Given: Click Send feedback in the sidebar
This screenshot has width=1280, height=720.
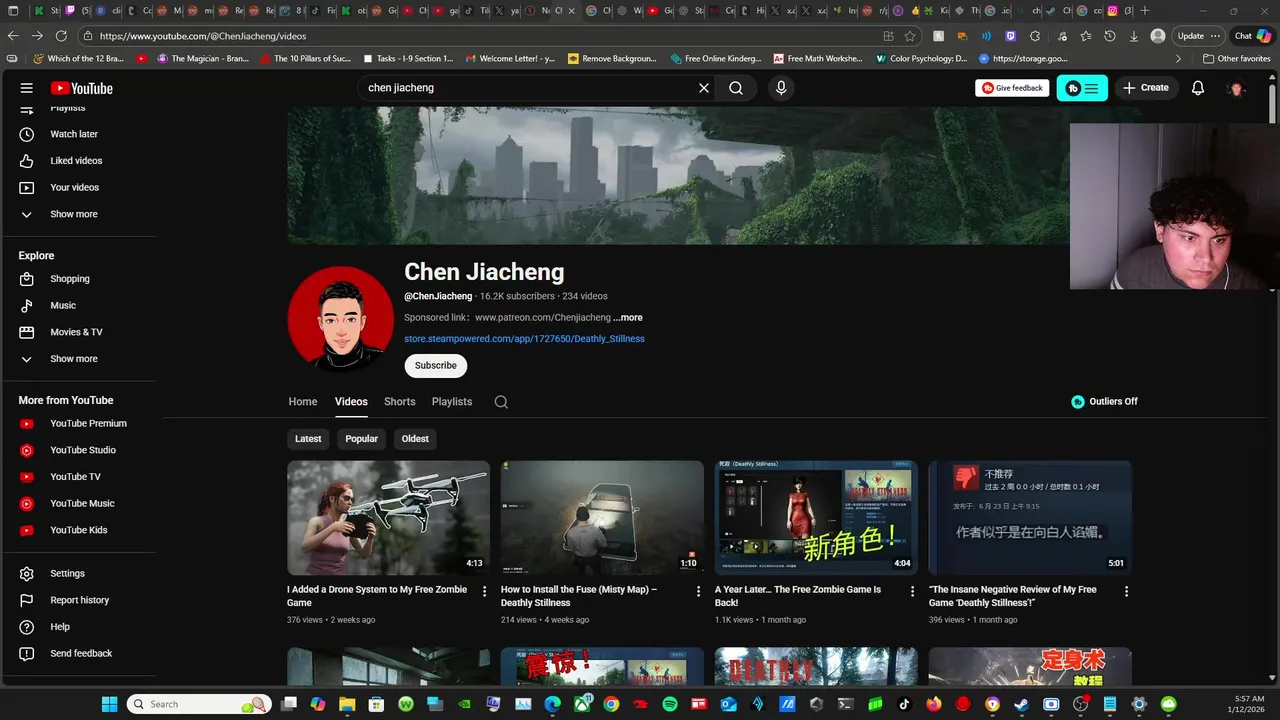Looking at the screenshot, I should 79,654.
